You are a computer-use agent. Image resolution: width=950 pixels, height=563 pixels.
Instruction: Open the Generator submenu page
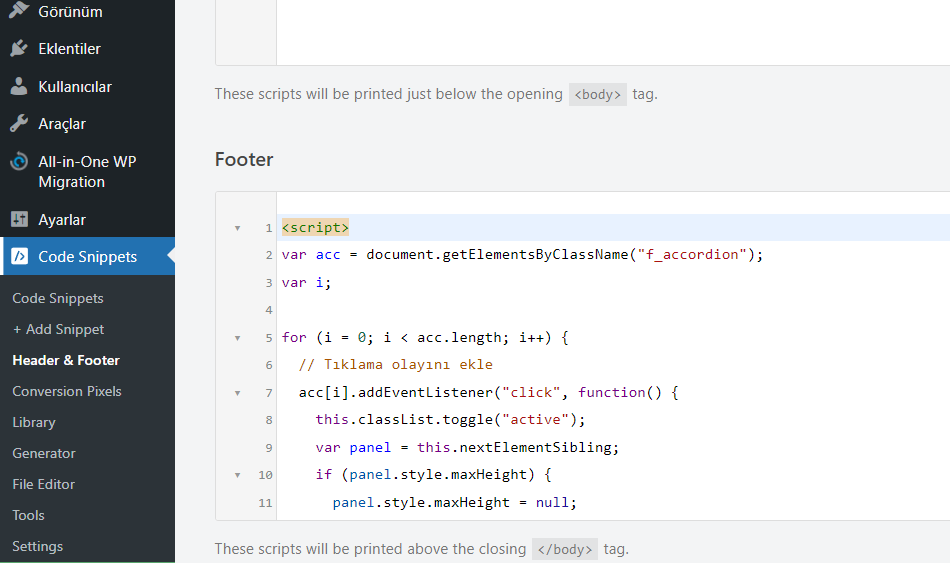[x=44, y=453]
